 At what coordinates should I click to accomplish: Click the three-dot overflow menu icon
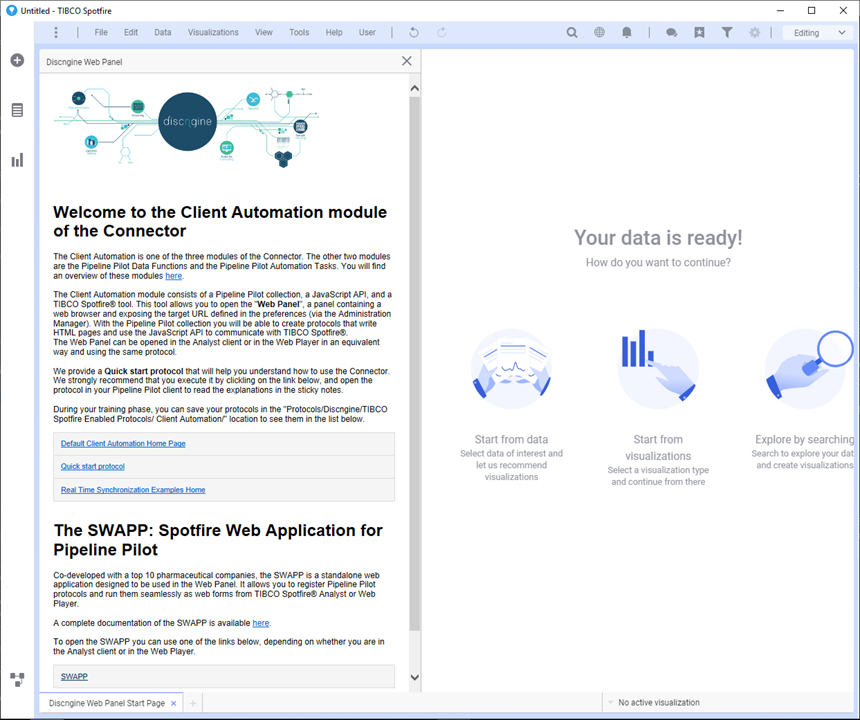[x=56, y=32]
